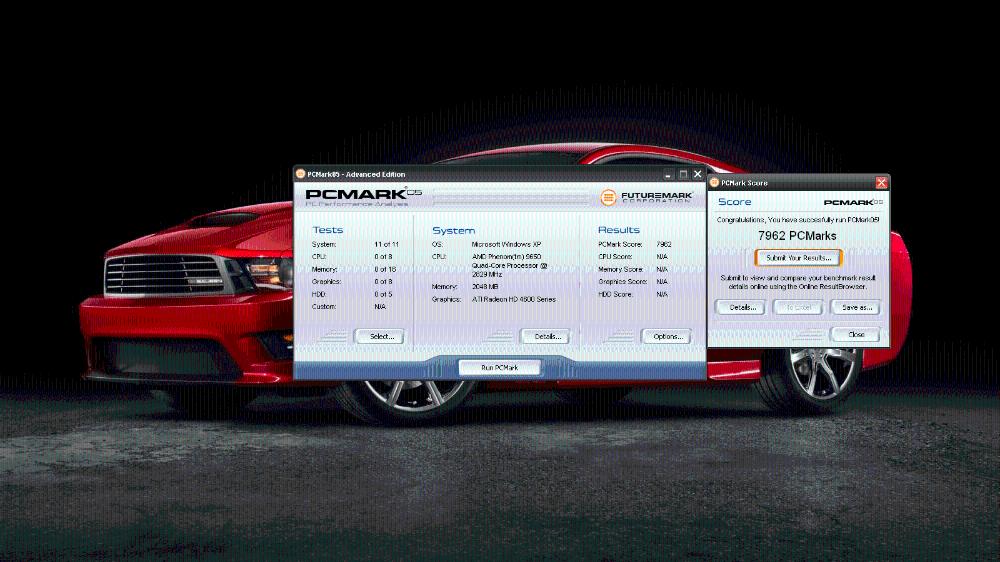Click the 'Graphics Score:' label
1000x562 pixels.
tap(622, 281)
